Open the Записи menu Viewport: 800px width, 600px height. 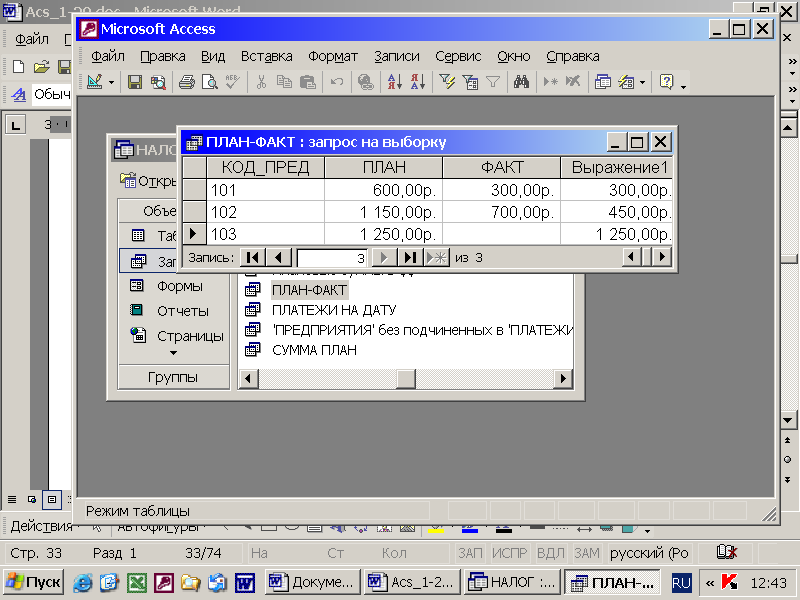(x=396, y=56)
